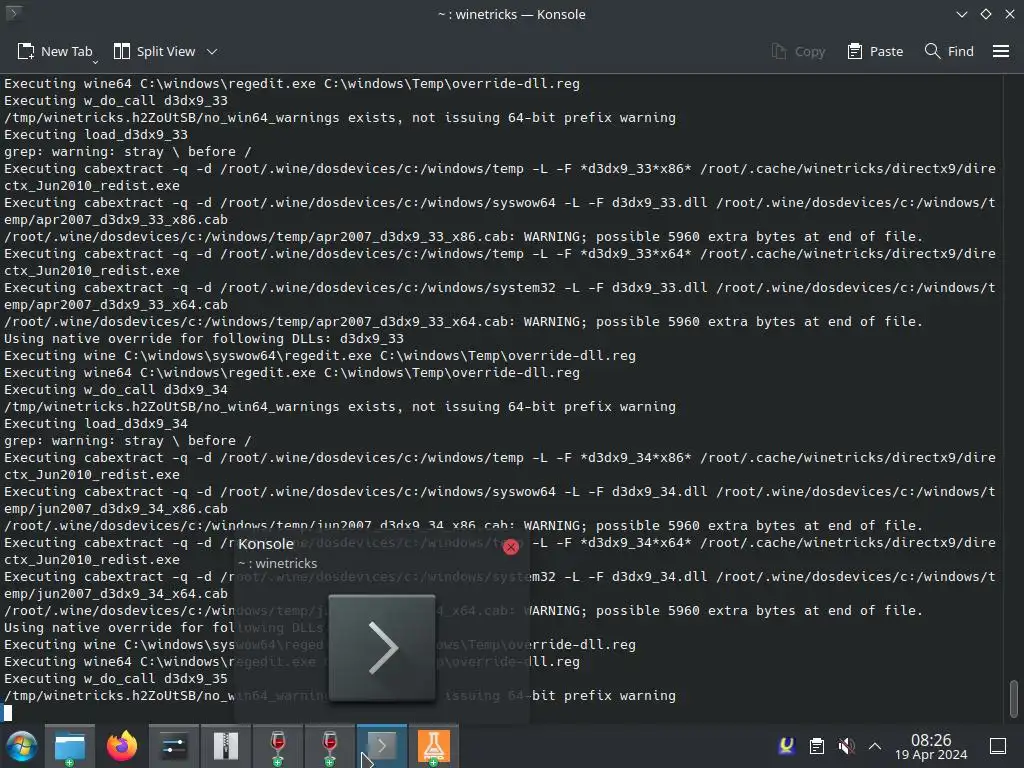
Task: Click Konsole taskbar entry
Action: pos(382,746)
